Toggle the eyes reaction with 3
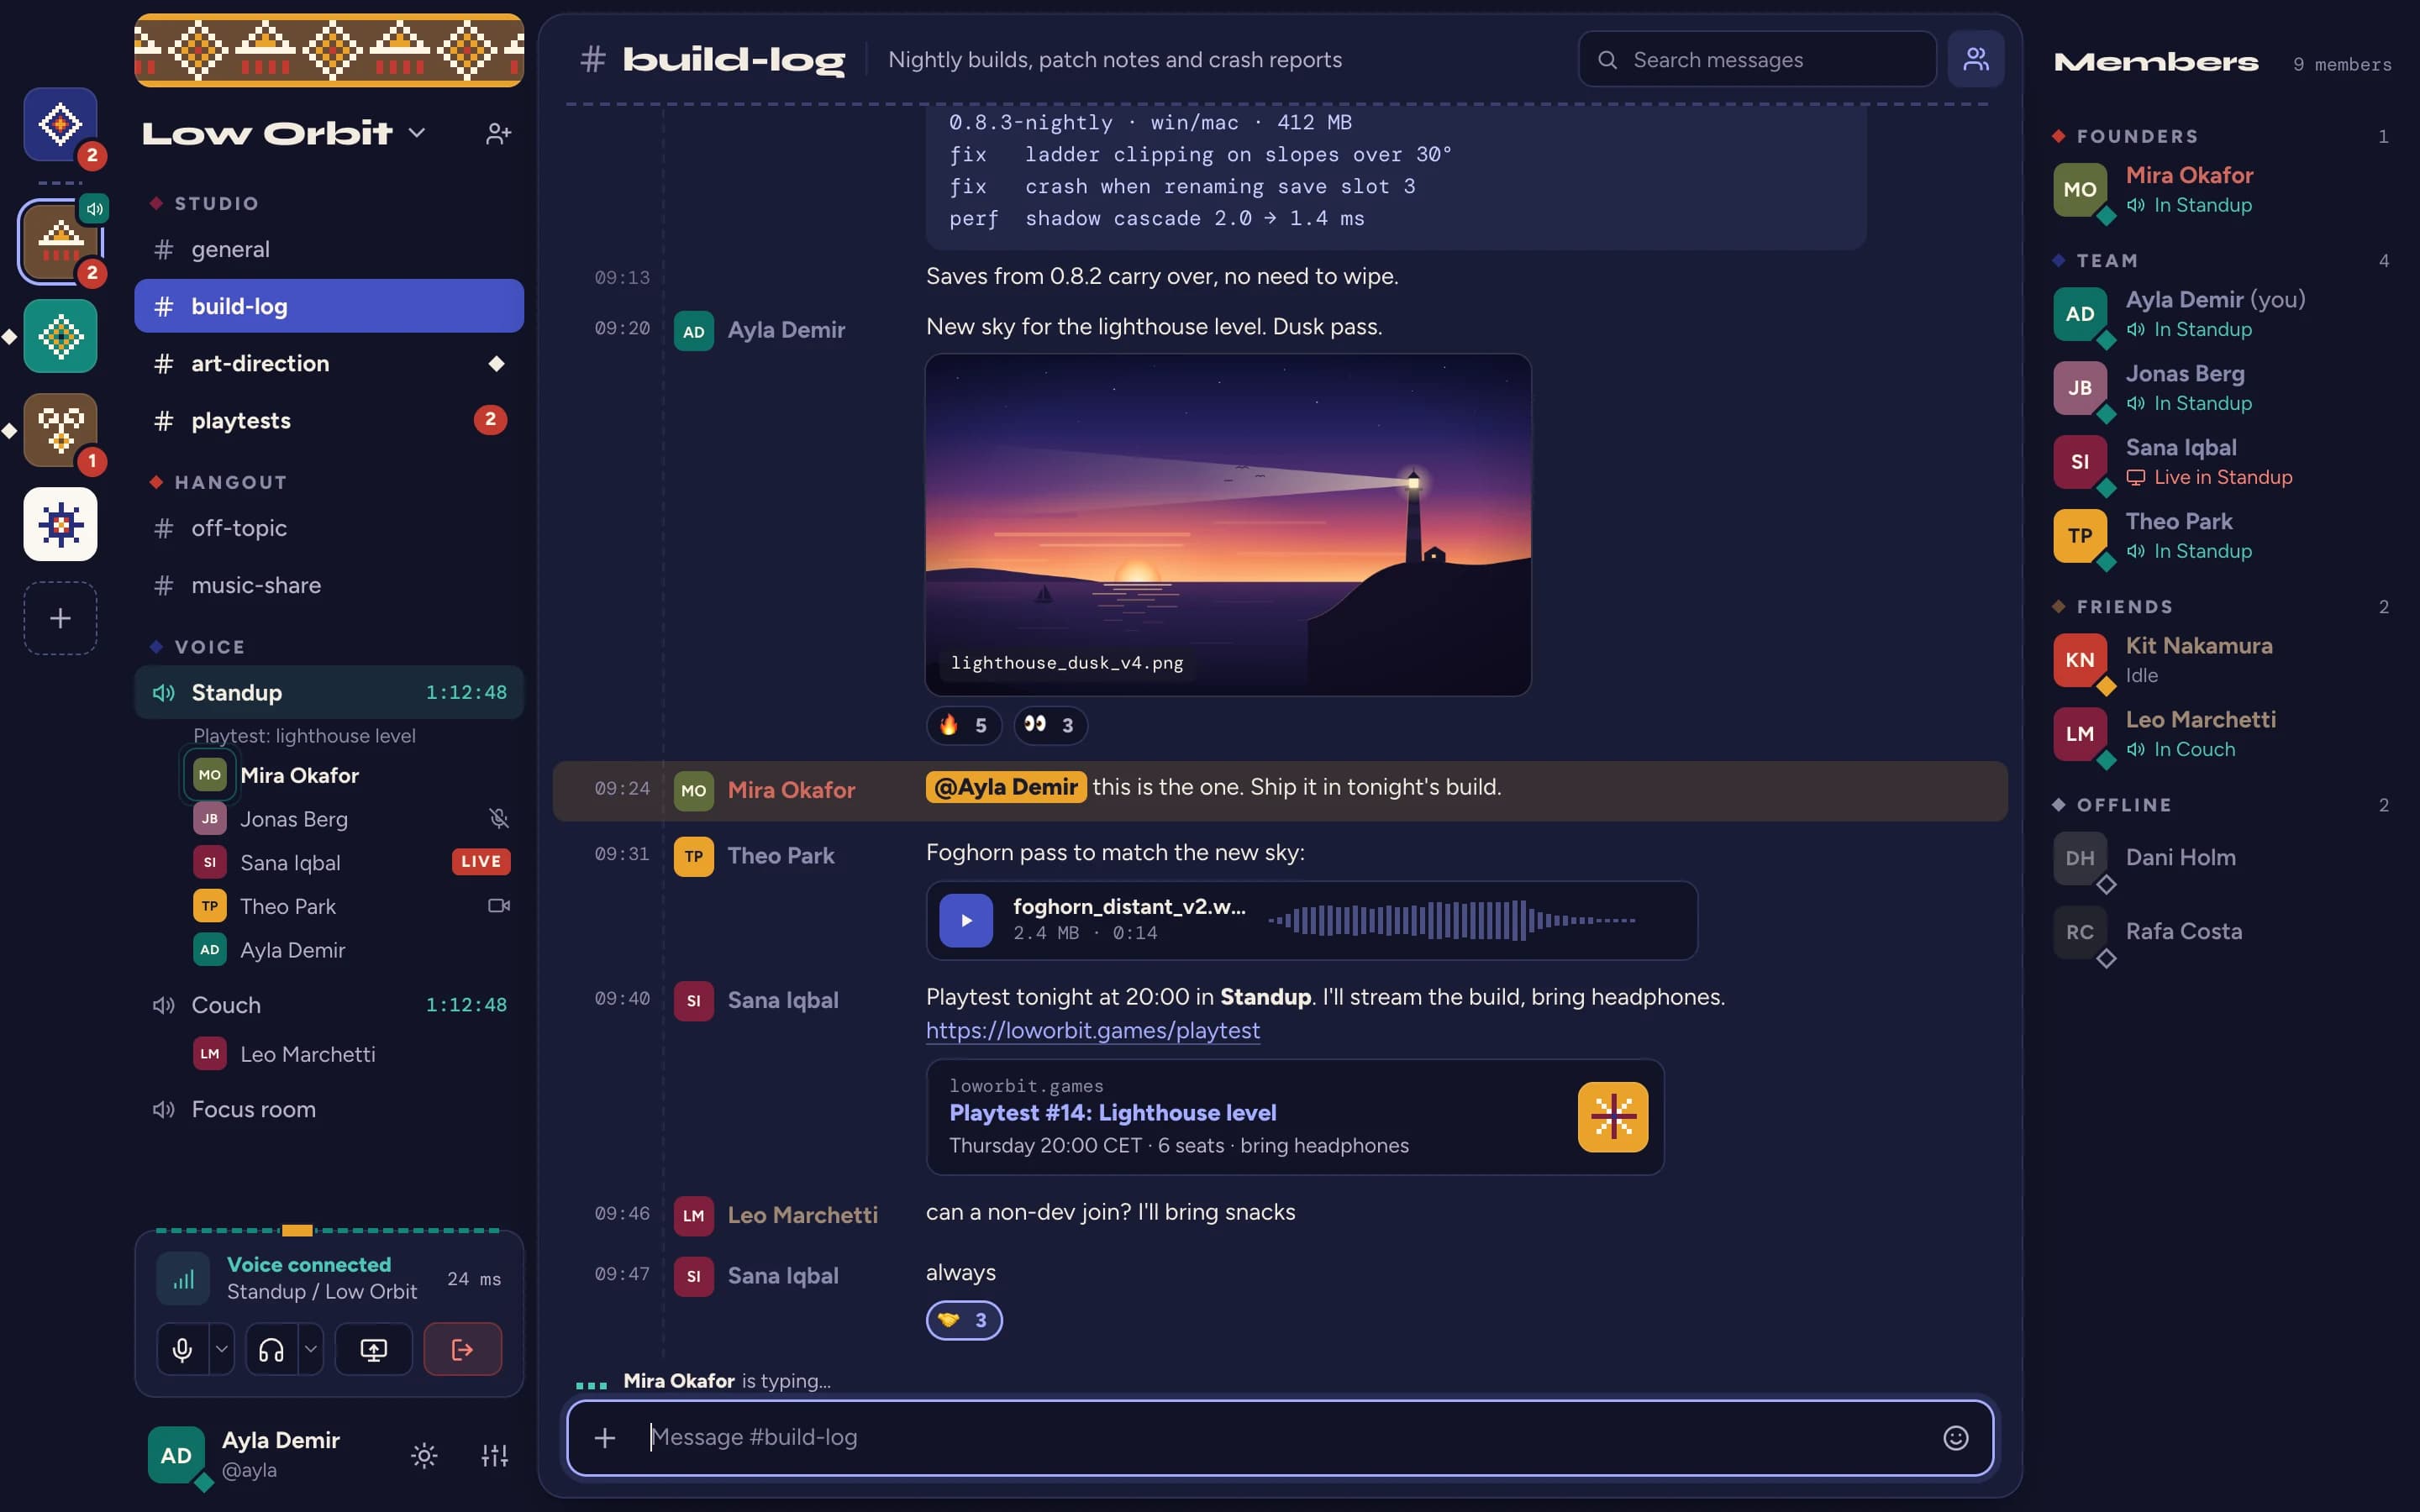The height and width of the screenshot is (1512, 2420). (1050, 725)
